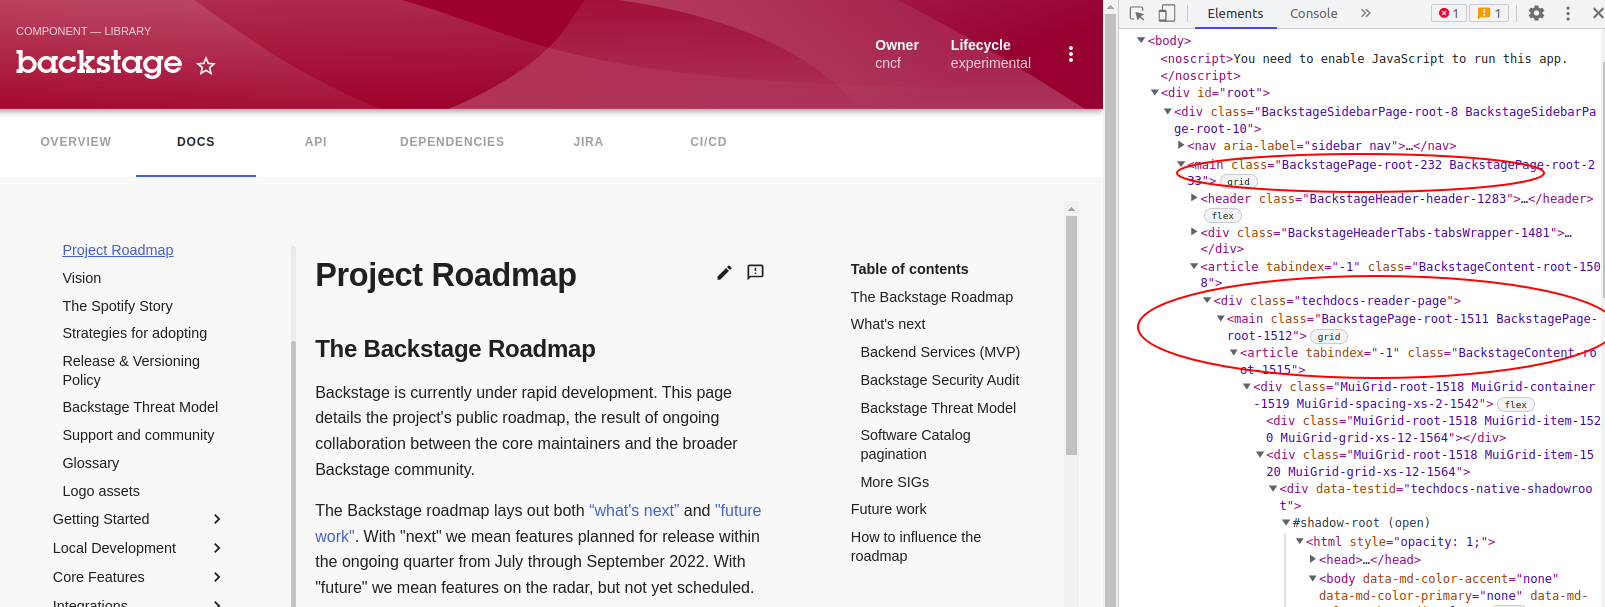
Task: Jump to What's next in table of contents
Action: click(888, 324)
